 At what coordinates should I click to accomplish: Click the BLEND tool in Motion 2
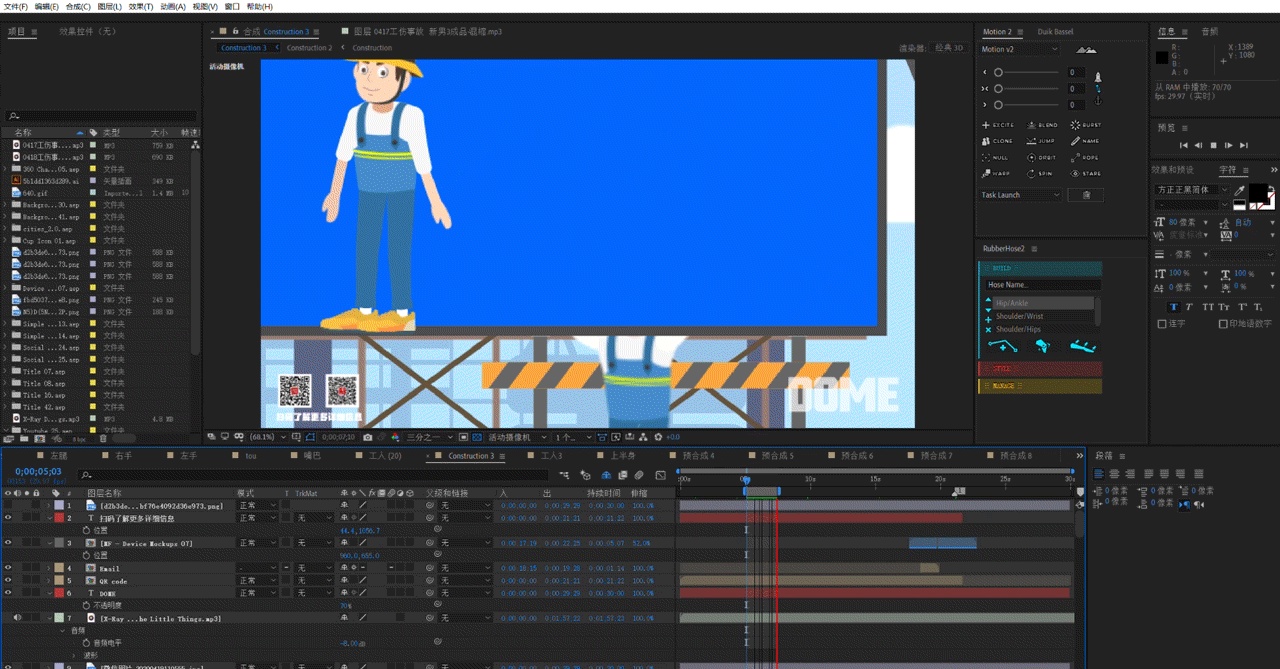click(x=1043, y=125)
